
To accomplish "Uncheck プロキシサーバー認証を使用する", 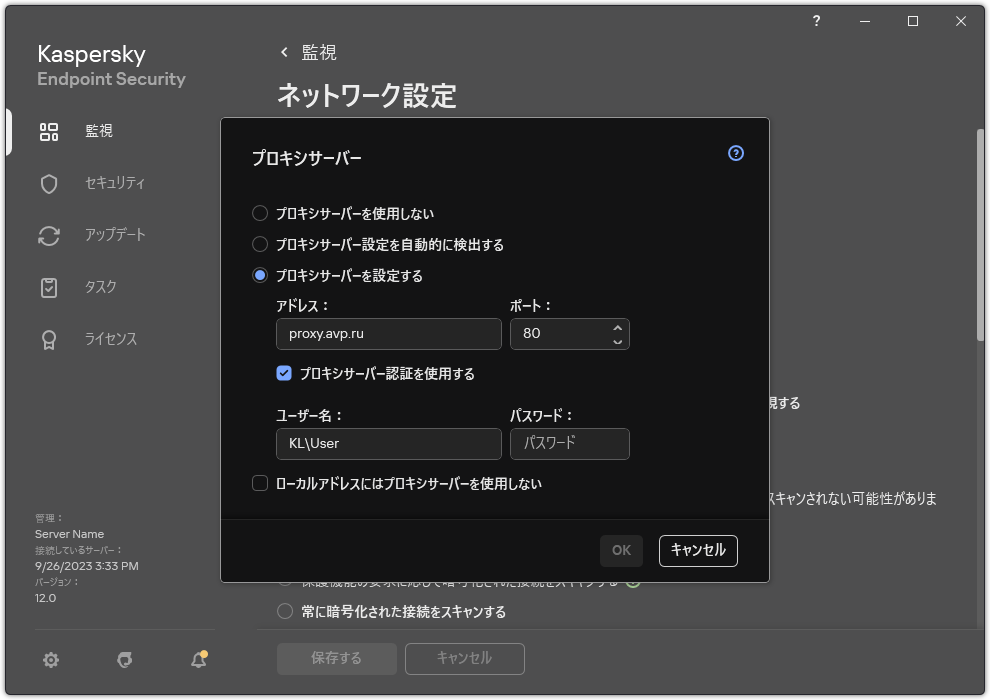I will (x=283, y=373).
